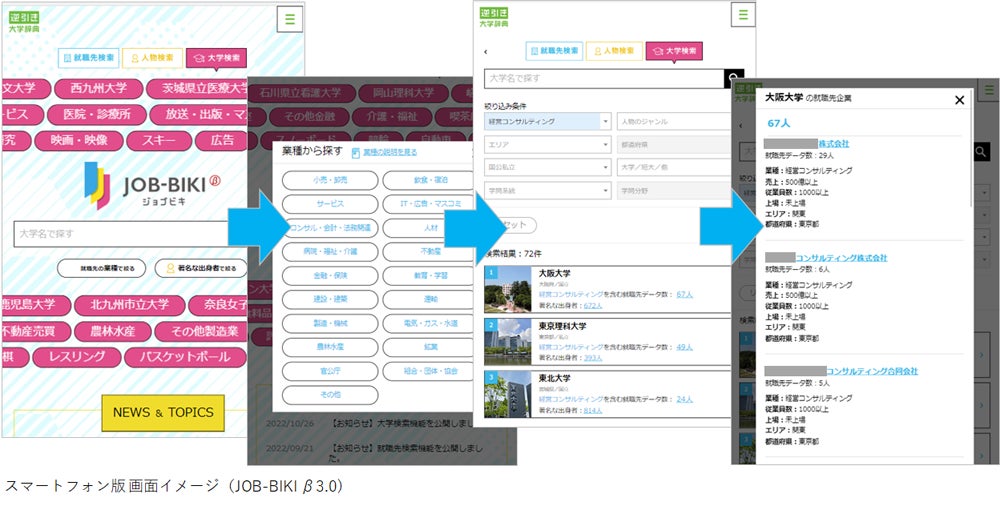Switch to 人物検索 tab on the home screen

pyautogui.click(x=152, y=58)
